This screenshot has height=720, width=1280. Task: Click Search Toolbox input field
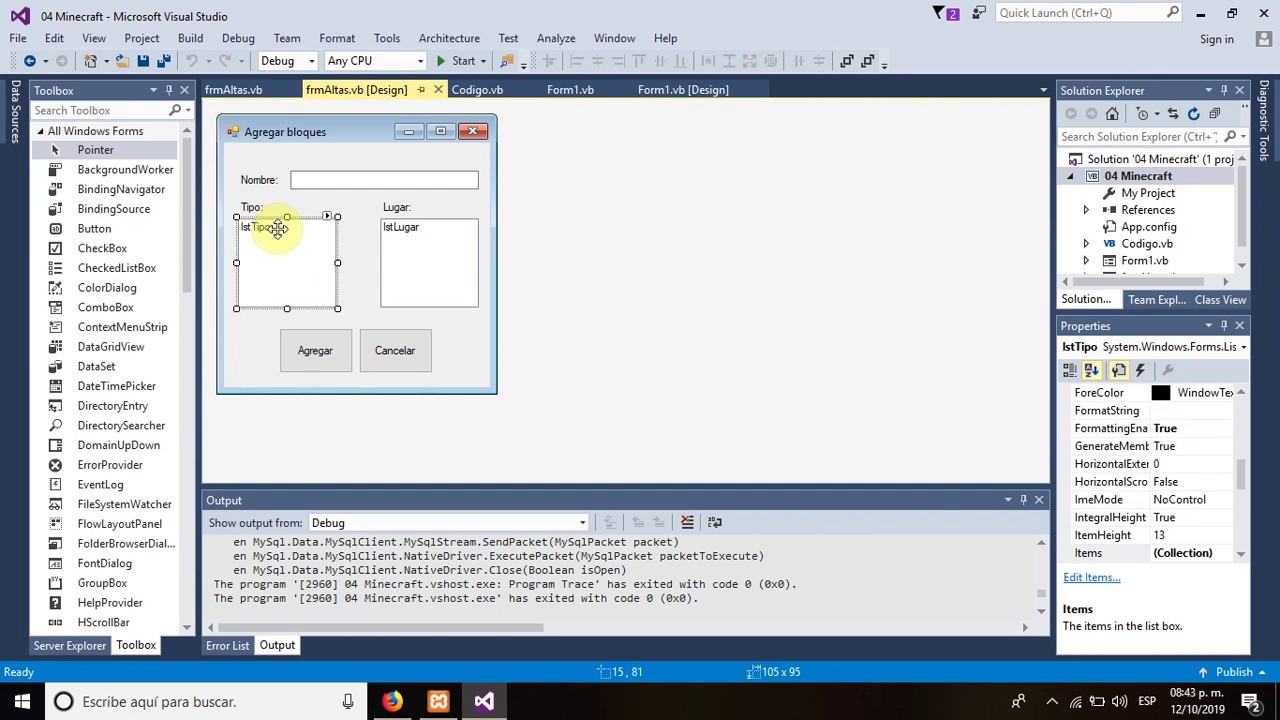[100, 110]
